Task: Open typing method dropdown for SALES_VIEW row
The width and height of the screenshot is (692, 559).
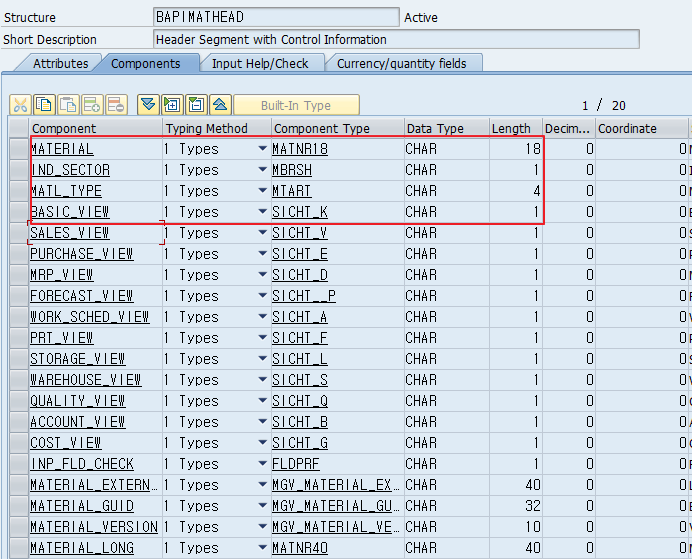Action: click(x=263, y=233)
